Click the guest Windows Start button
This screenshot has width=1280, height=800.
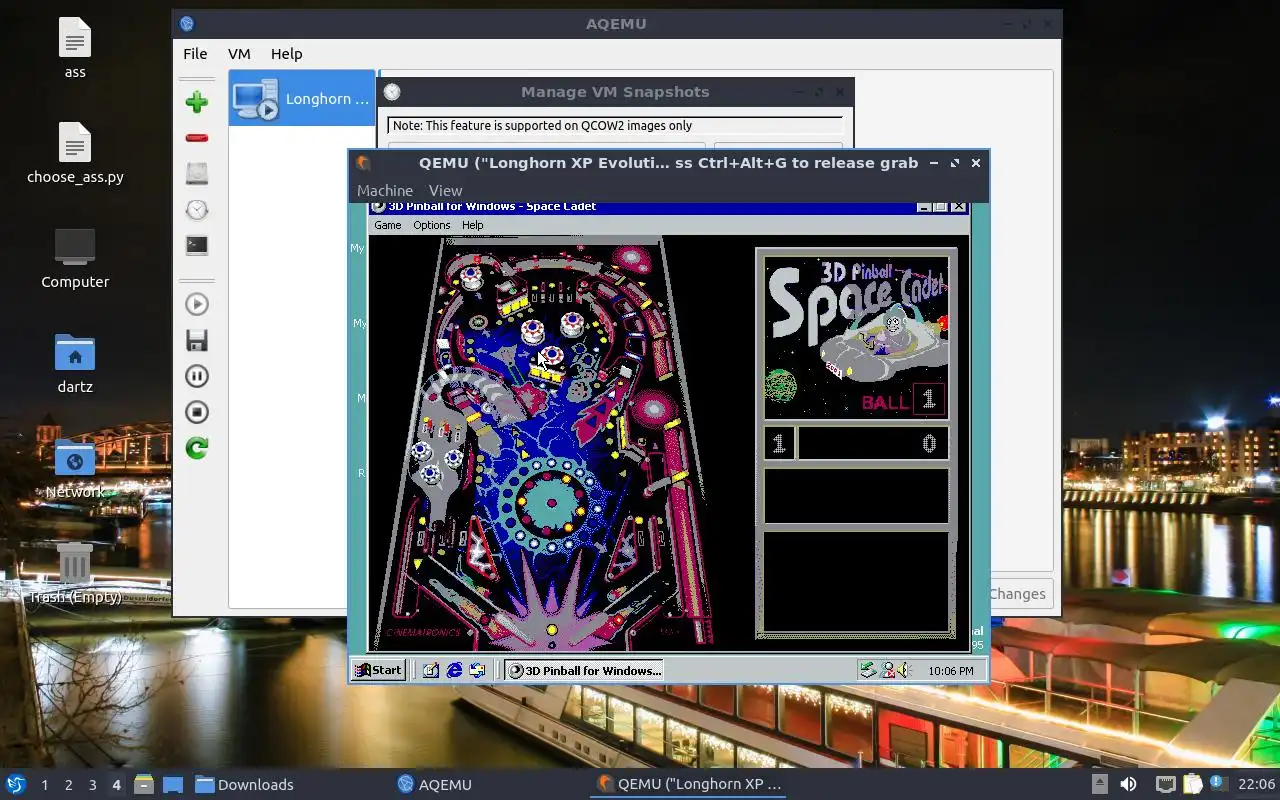(378, 670)
